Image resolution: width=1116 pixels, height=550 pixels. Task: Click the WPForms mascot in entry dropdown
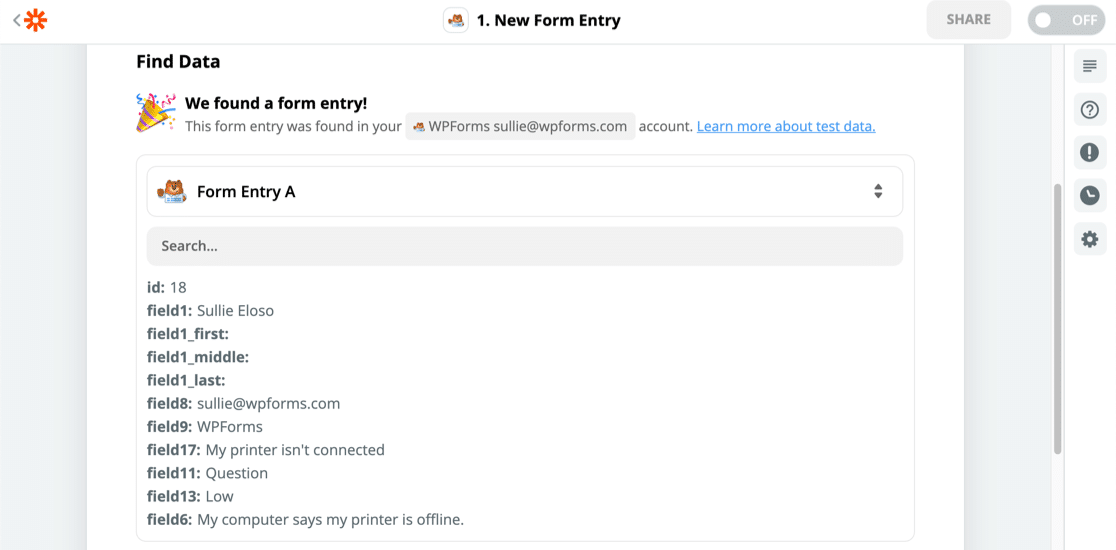pyautogui.click(x=172, y=191)
